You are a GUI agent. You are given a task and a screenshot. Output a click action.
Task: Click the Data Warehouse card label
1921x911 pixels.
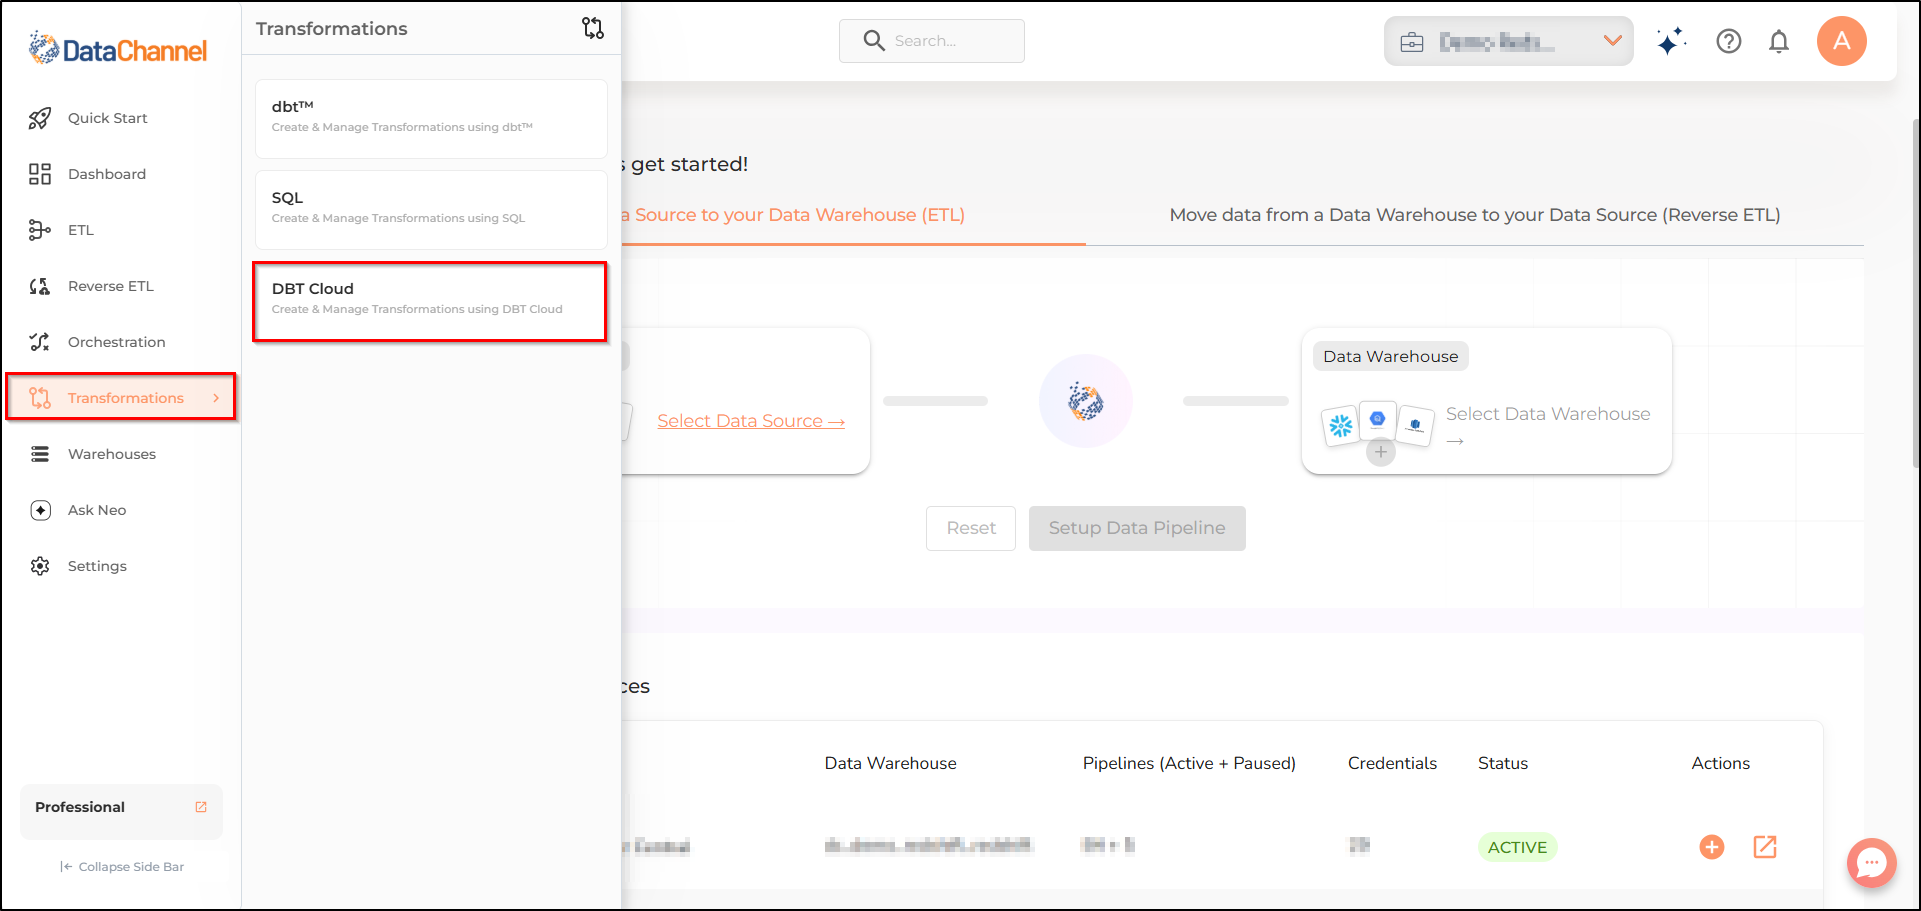1391,356
